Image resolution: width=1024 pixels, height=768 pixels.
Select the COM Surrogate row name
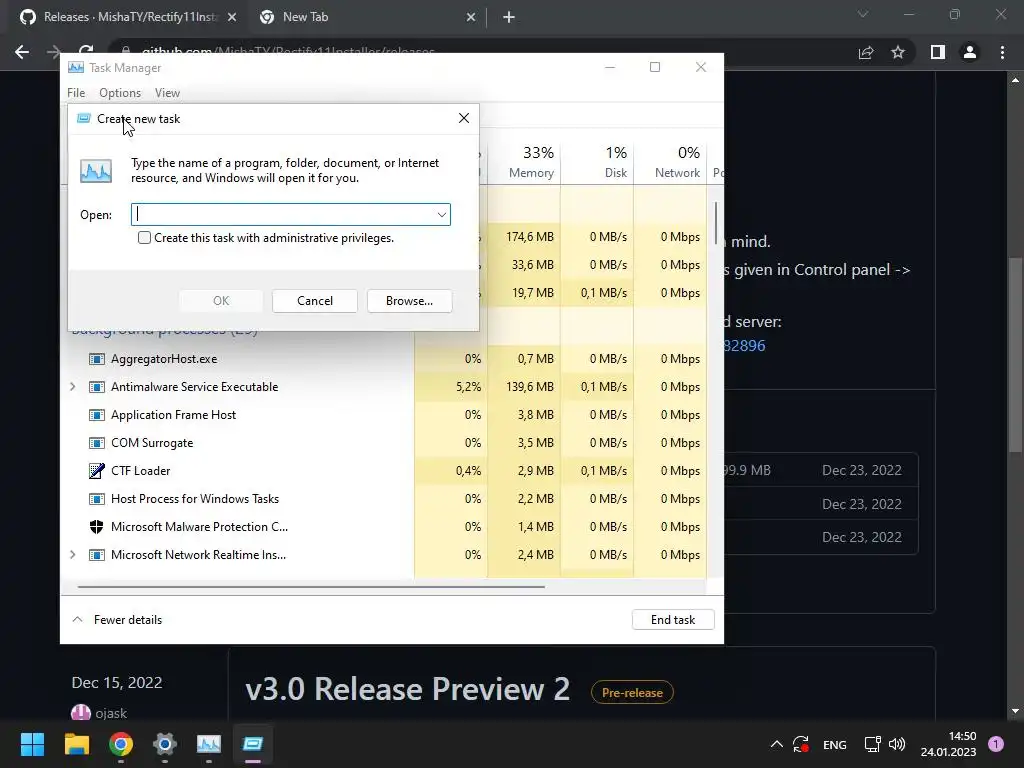[152, 443]
